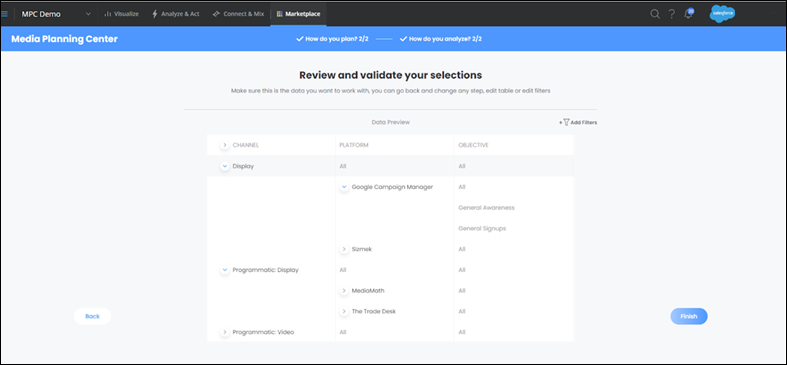The image size is (787, 365).
Task: Collapse the Programmatic: Display channel
Action: click(x=225, y=270)
